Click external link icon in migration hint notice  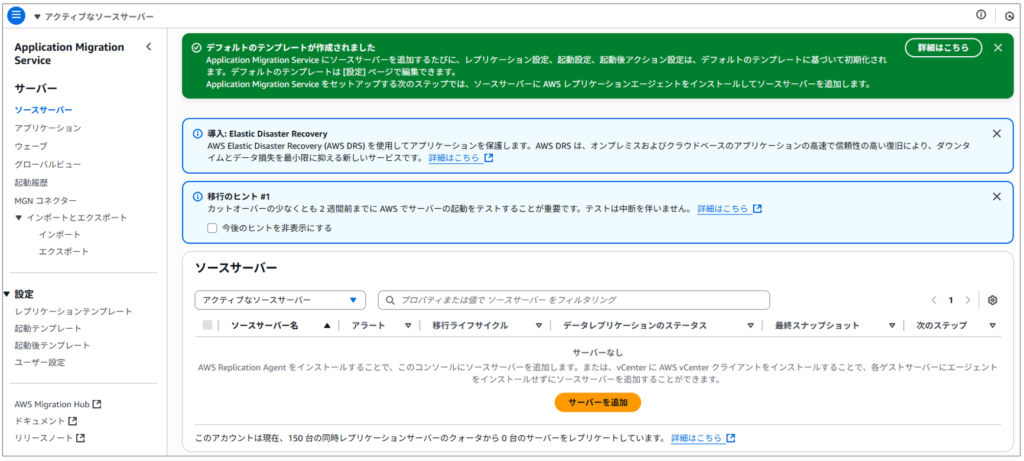tap(757, 209)
